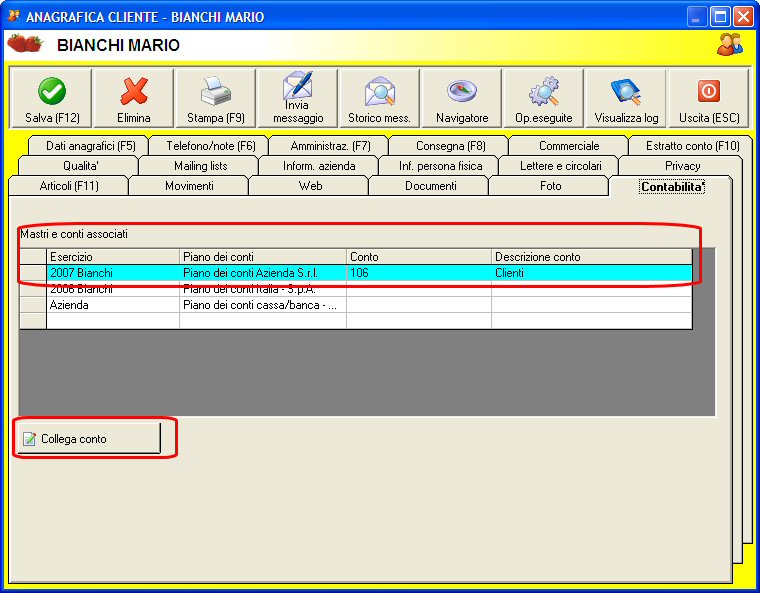Select the 2007 Bianchi row cell

(113, 272)
